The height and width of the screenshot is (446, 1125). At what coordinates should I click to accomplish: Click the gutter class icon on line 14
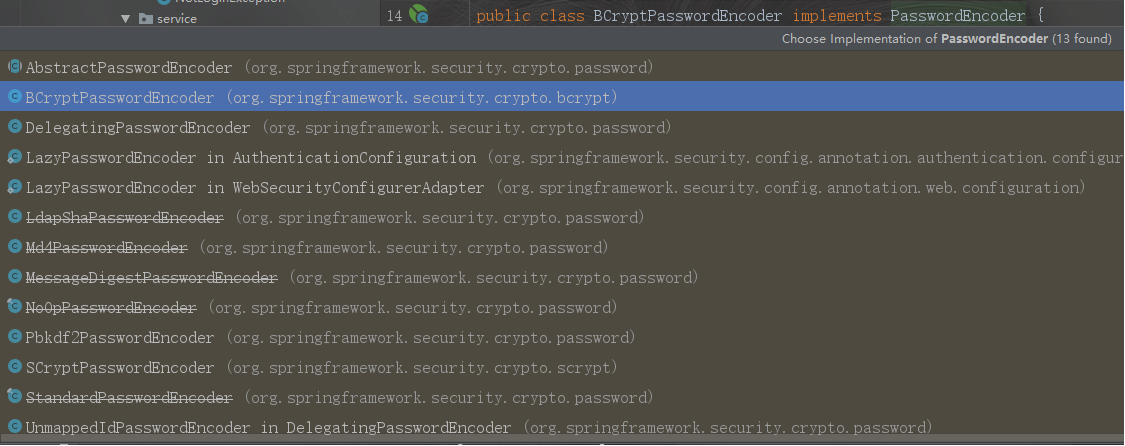(x=419, y=15)
